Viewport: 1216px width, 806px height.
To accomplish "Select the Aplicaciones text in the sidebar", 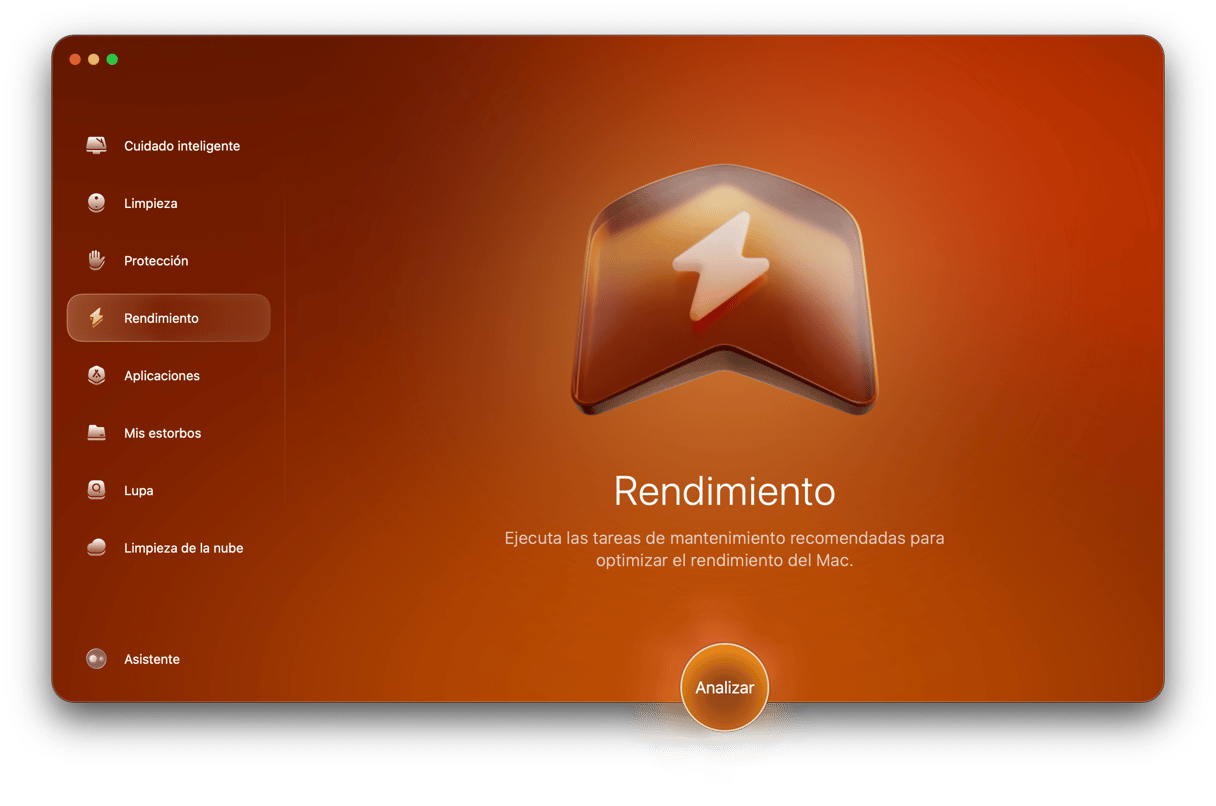I will click(x=162, y=376).
